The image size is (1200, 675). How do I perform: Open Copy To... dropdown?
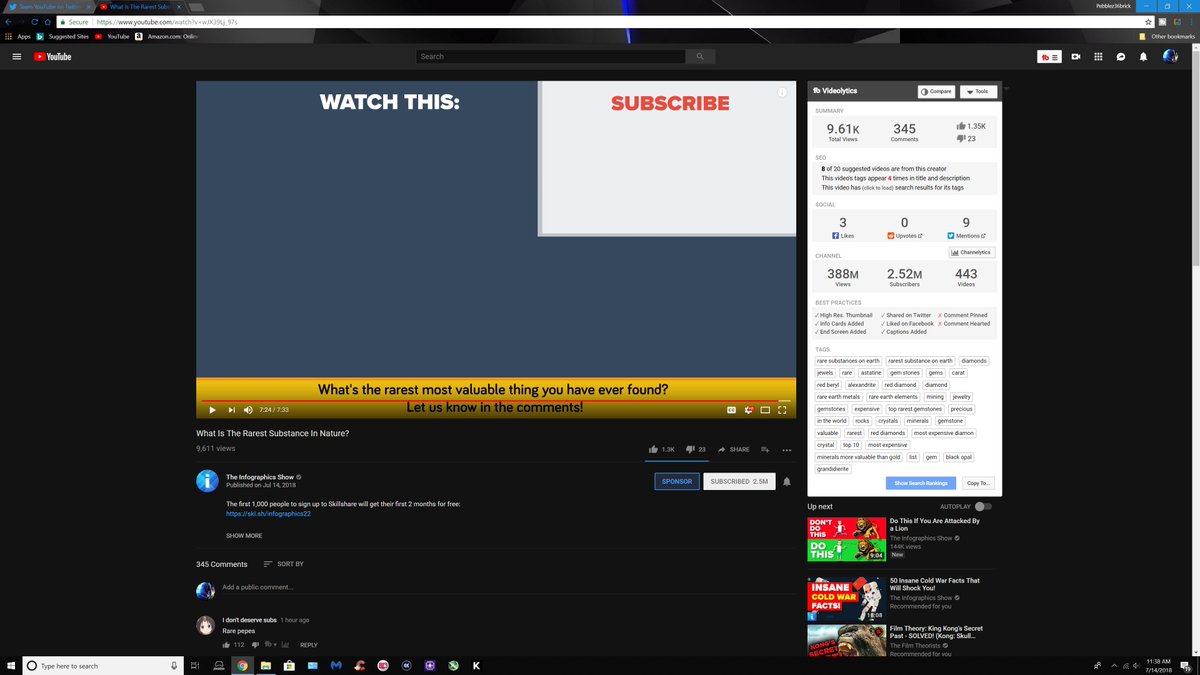[979, 483]
